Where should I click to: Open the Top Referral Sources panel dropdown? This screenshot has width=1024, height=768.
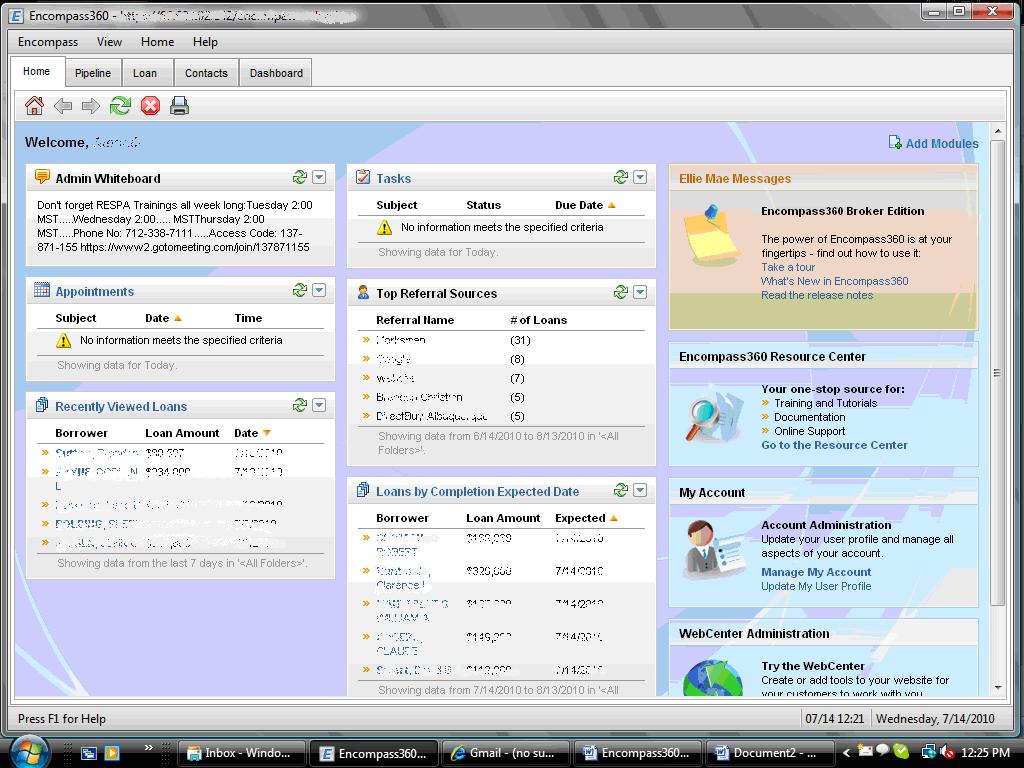pyautogui.click(x=640, y=292)
